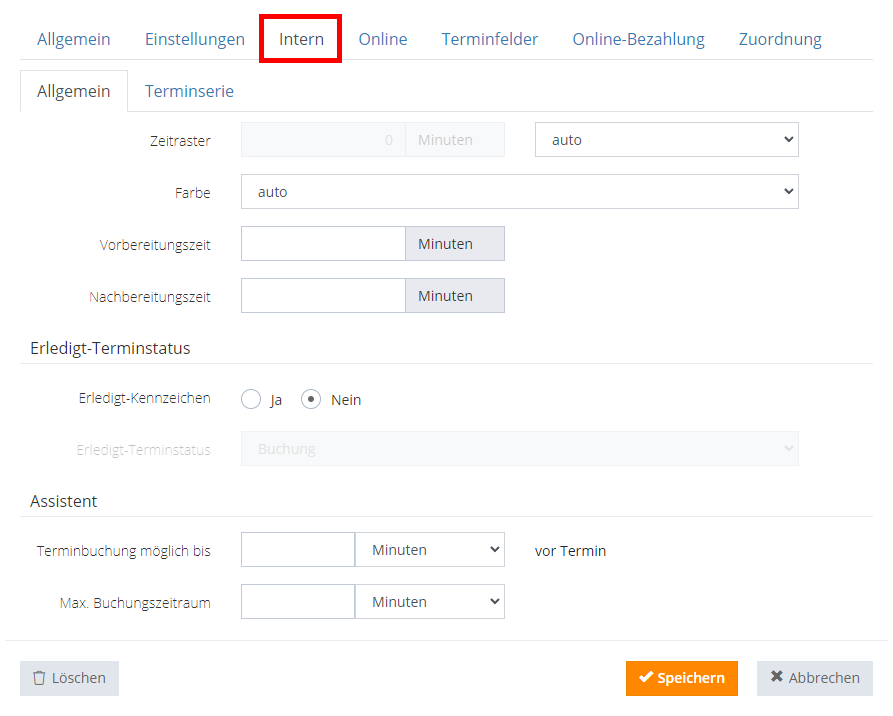
Task: Open the Terminbuchung möglich bis unit dropdown
Action: point(430,550)
